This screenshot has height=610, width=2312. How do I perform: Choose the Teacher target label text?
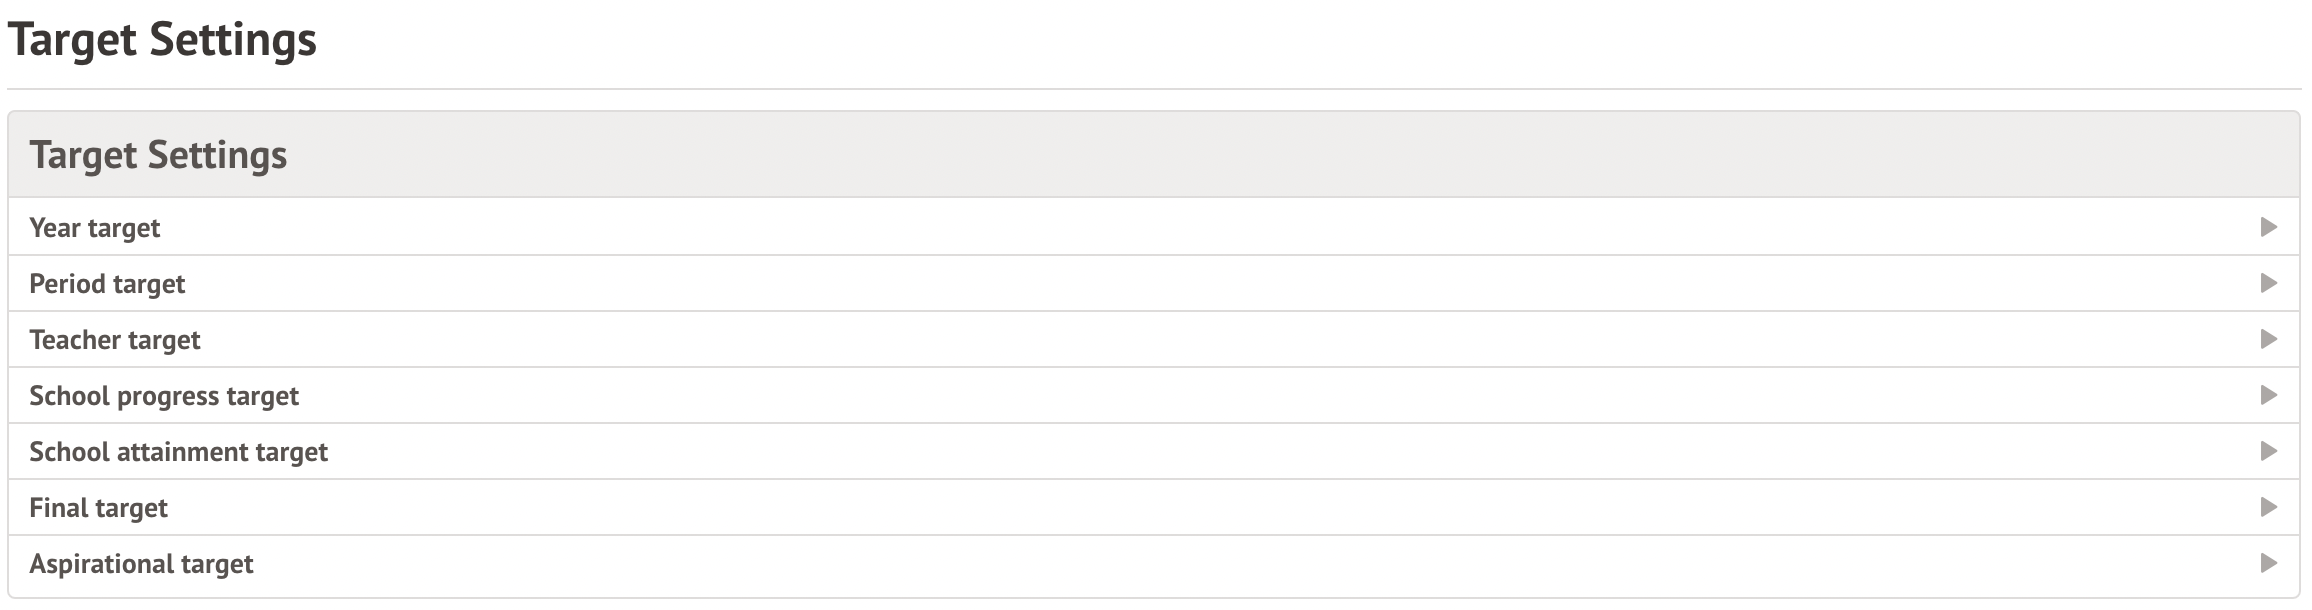click(x=115, y=340)
